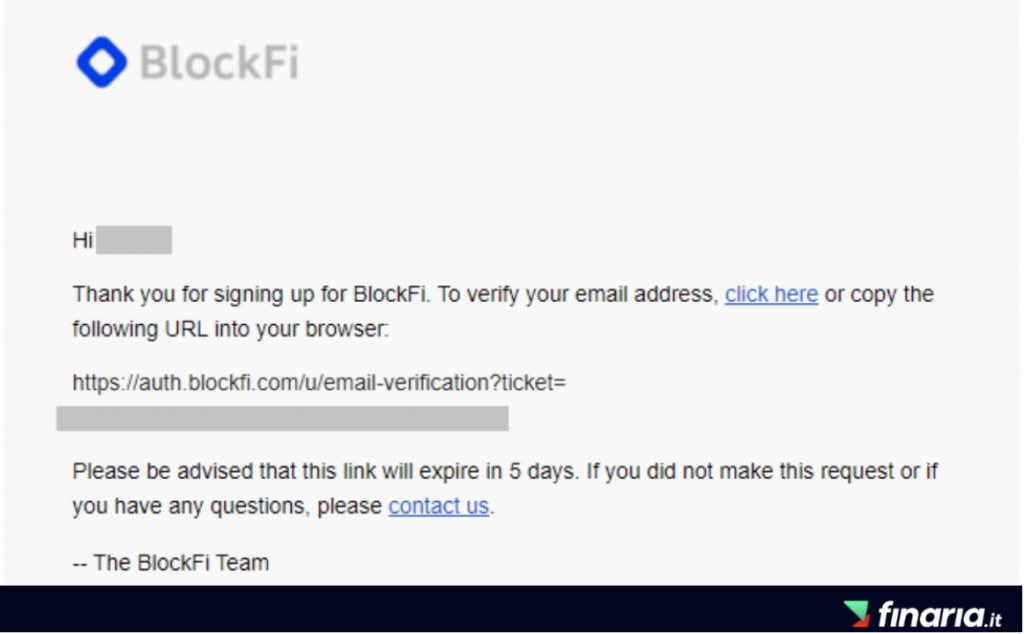Click the "following URL into your browser" line
This screenshot has width=1024, height=634.
point(231,329)
